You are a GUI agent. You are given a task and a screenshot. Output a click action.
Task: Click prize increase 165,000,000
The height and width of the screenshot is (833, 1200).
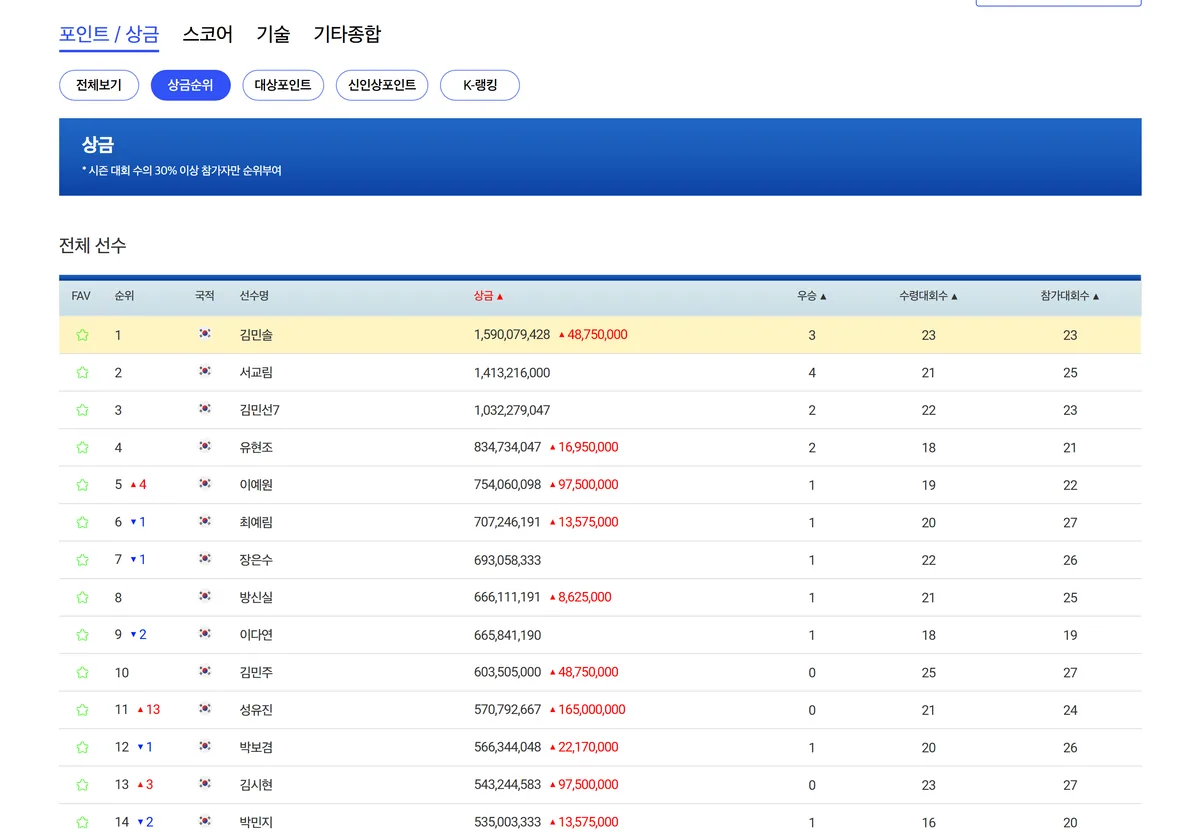point(587,710)
